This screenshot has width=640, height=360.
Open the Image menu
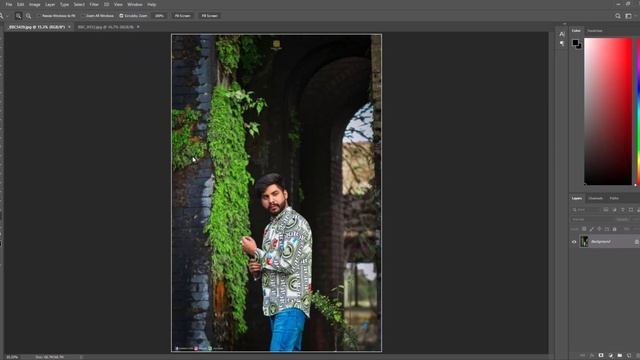[x=35, y=4]
